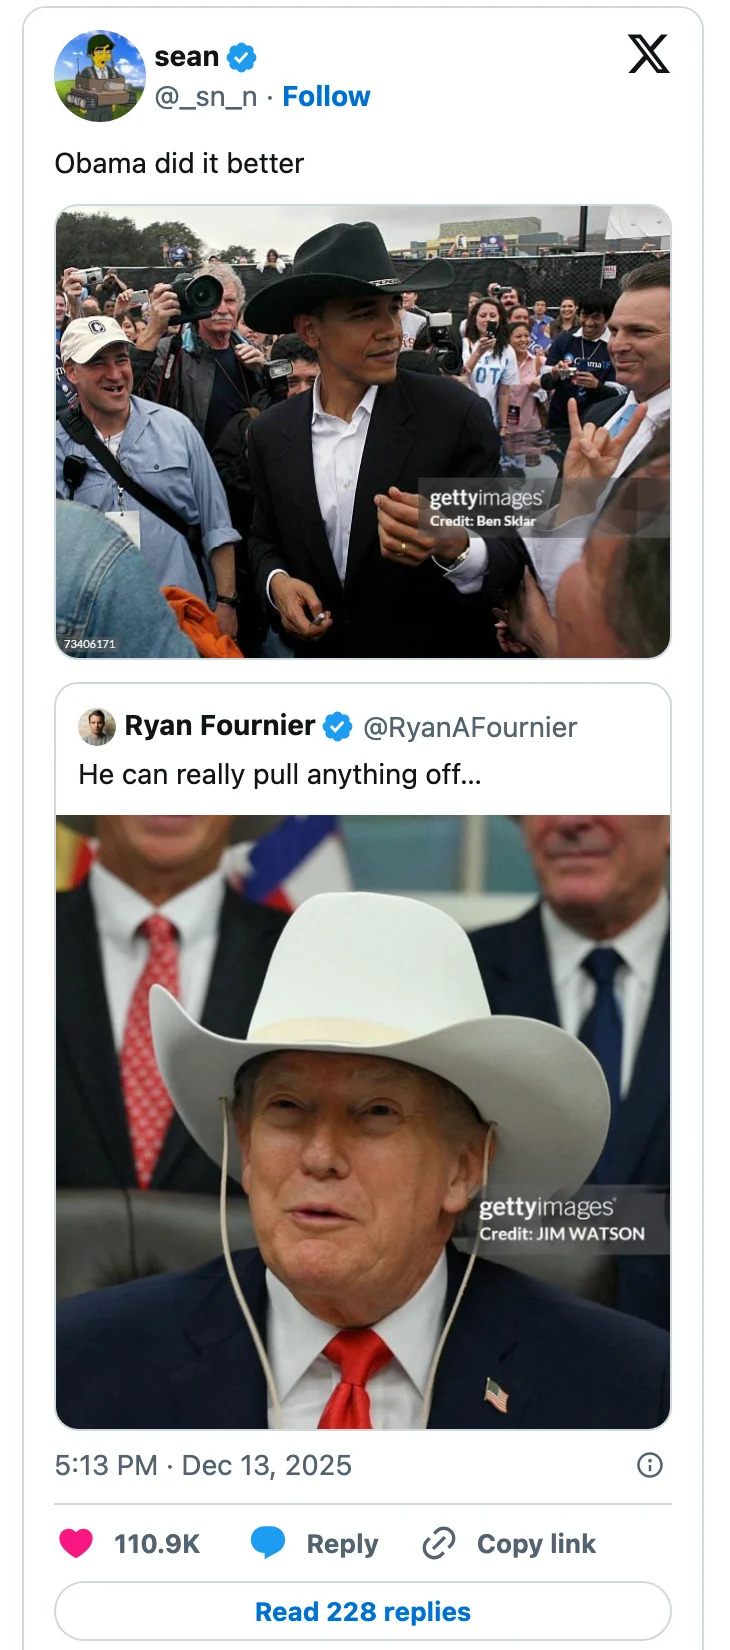The width and height of the screenshot is (730, 1650).
Task: Follow the @_sn_n account
Action: (x=326, y=96)
